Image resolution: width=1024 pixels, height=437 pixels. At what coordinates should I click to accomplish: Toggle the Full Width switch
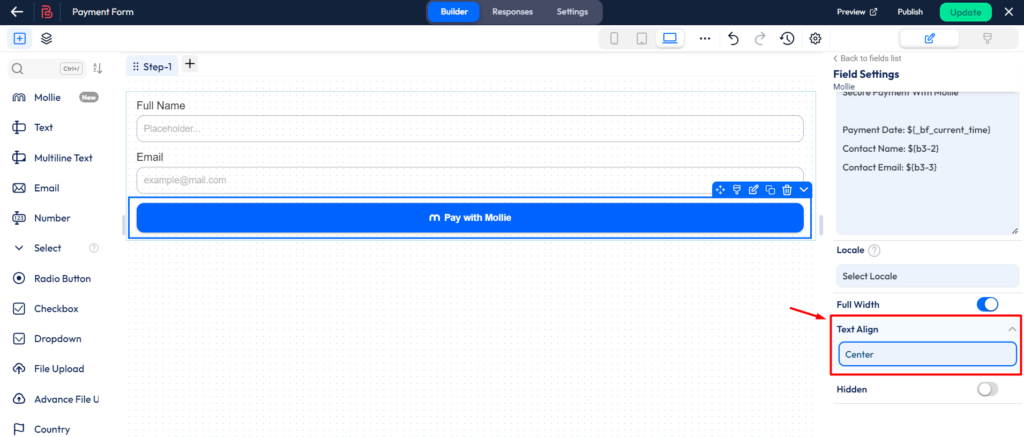(987, 304)
